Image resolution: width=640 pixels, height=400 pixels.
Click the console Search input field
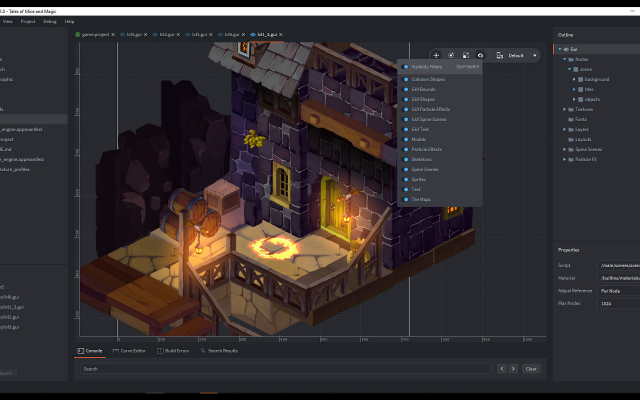tap(286, 369)
